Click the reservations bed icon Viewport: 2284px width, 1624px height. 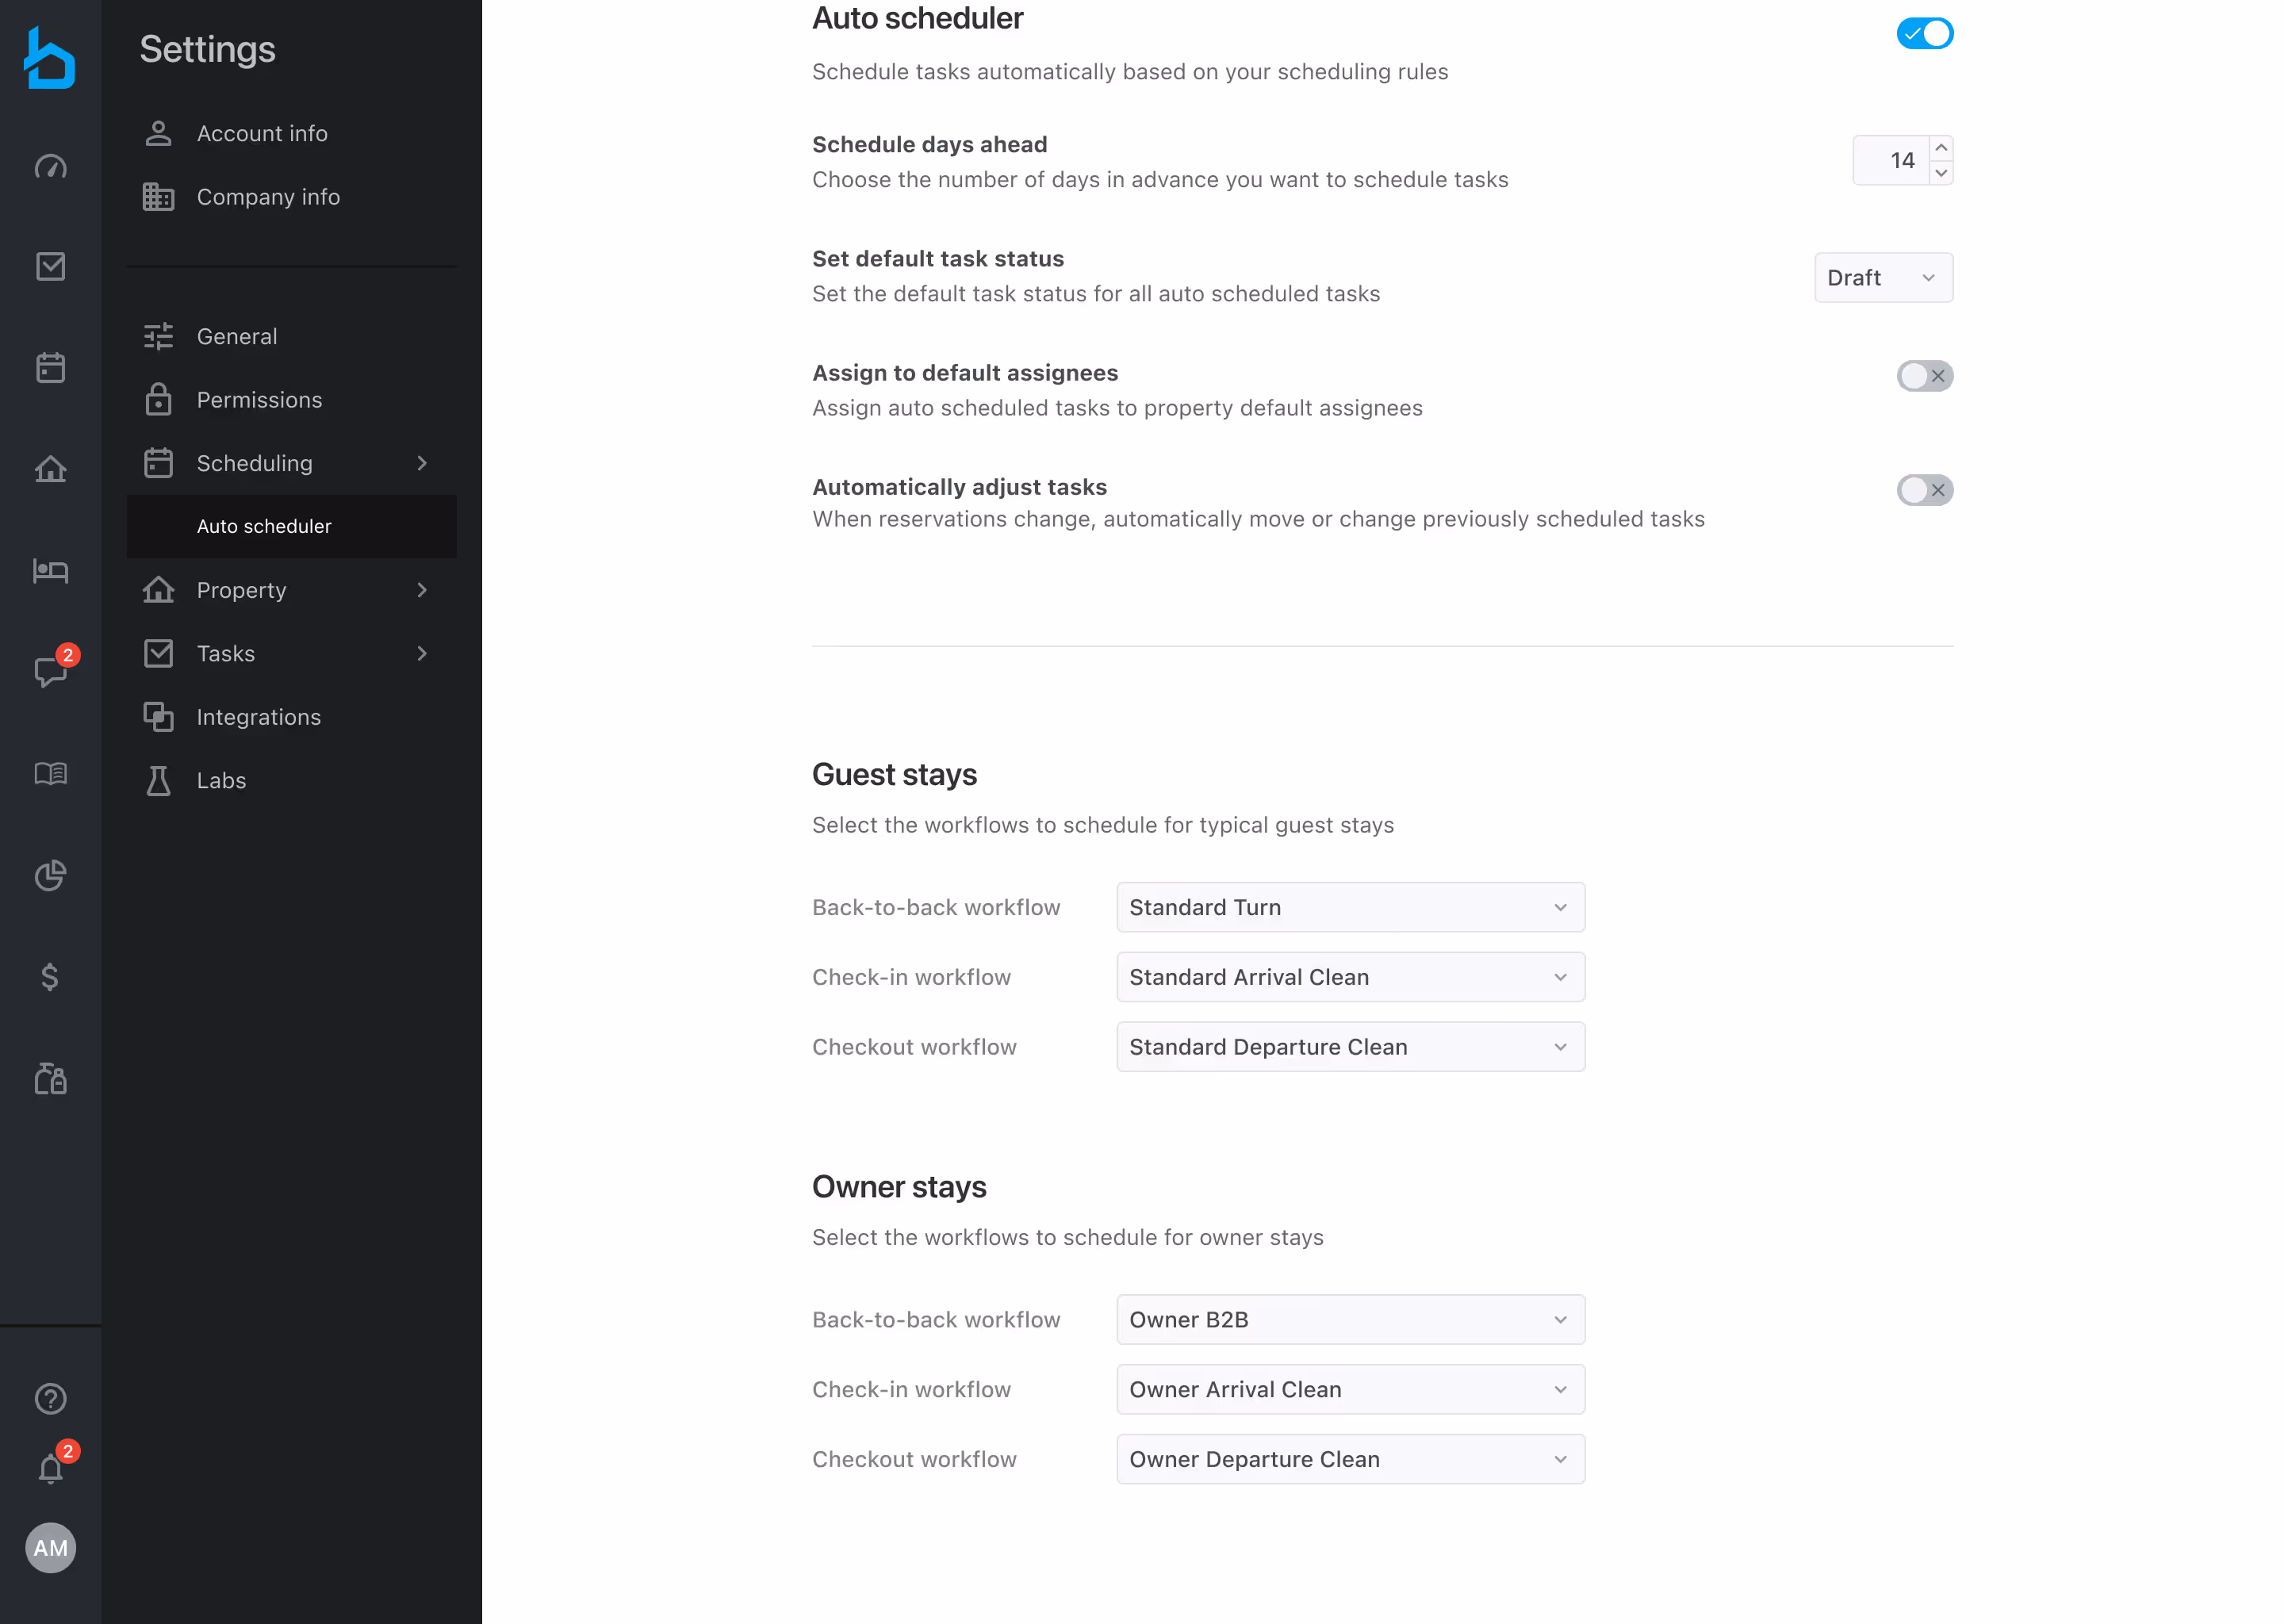pos(50,571)
